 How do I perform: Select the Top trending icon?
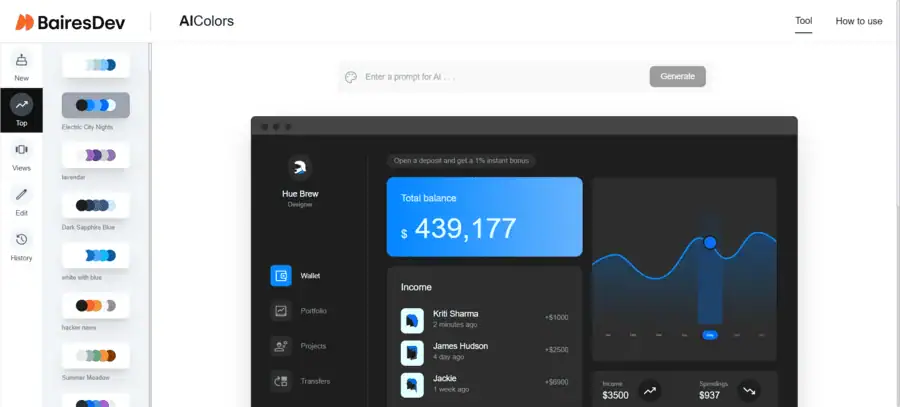(x=21, y=104)
